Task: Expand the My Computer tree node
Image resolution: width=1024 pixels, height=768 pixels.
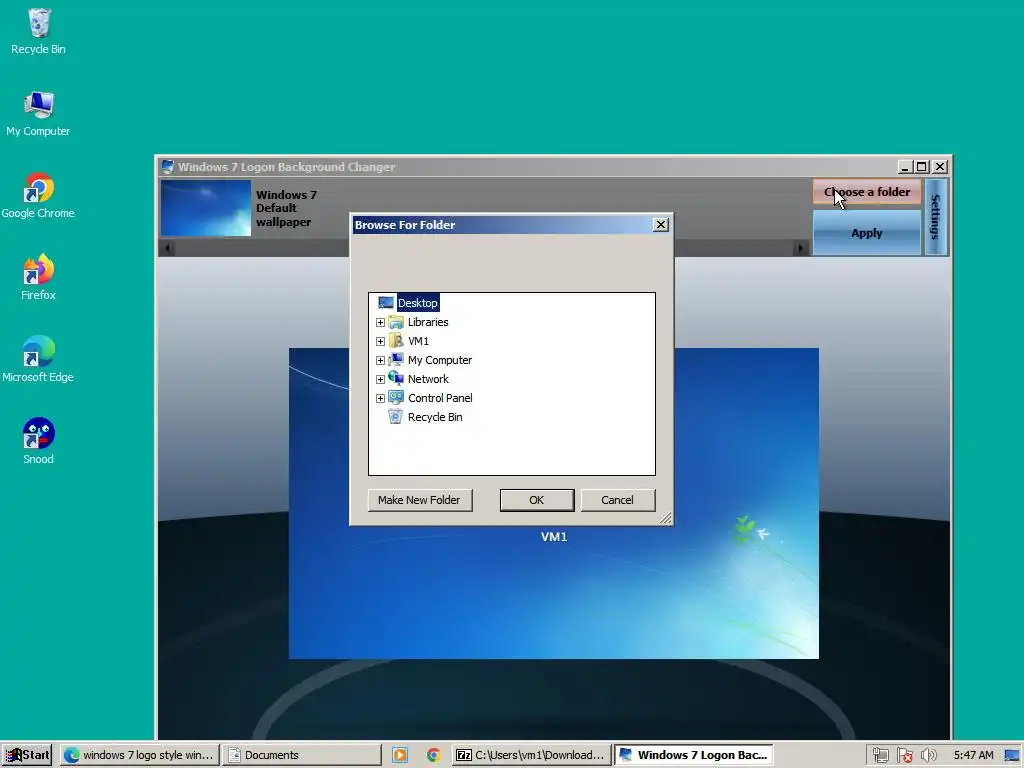Action: 380,360
